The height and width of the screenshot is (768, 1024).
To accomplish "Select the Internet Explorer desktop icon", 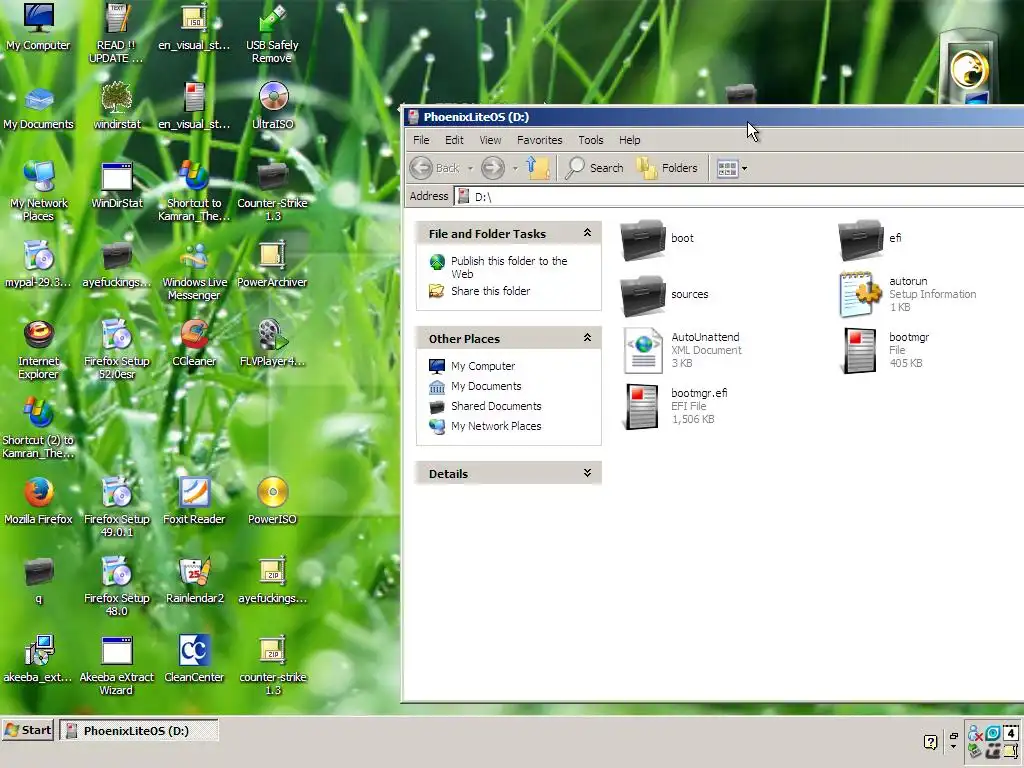I will pos(38,350).
